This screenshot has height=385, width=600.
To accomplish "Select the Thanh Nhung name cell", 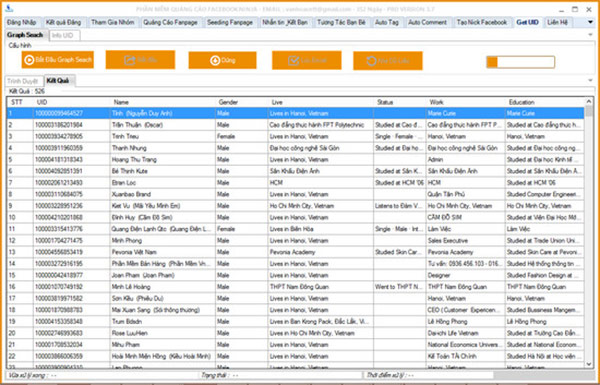I will pos(163,148).
